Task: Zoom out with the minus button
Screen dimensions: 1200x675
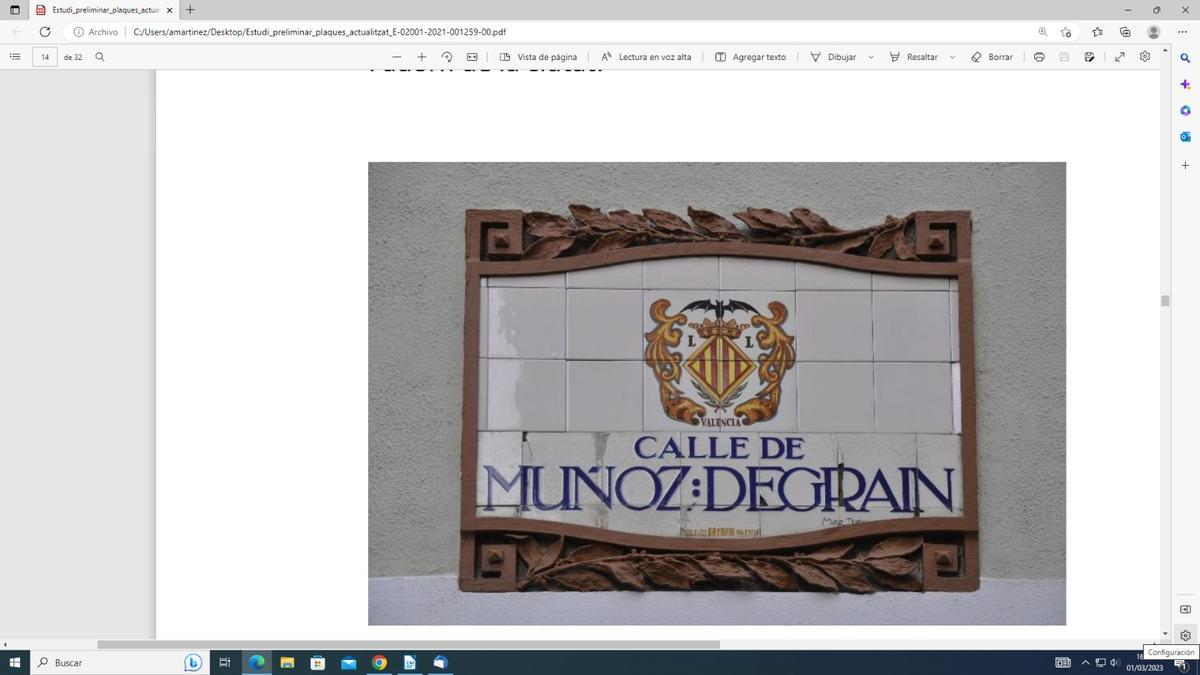Action: click(395, 57)
